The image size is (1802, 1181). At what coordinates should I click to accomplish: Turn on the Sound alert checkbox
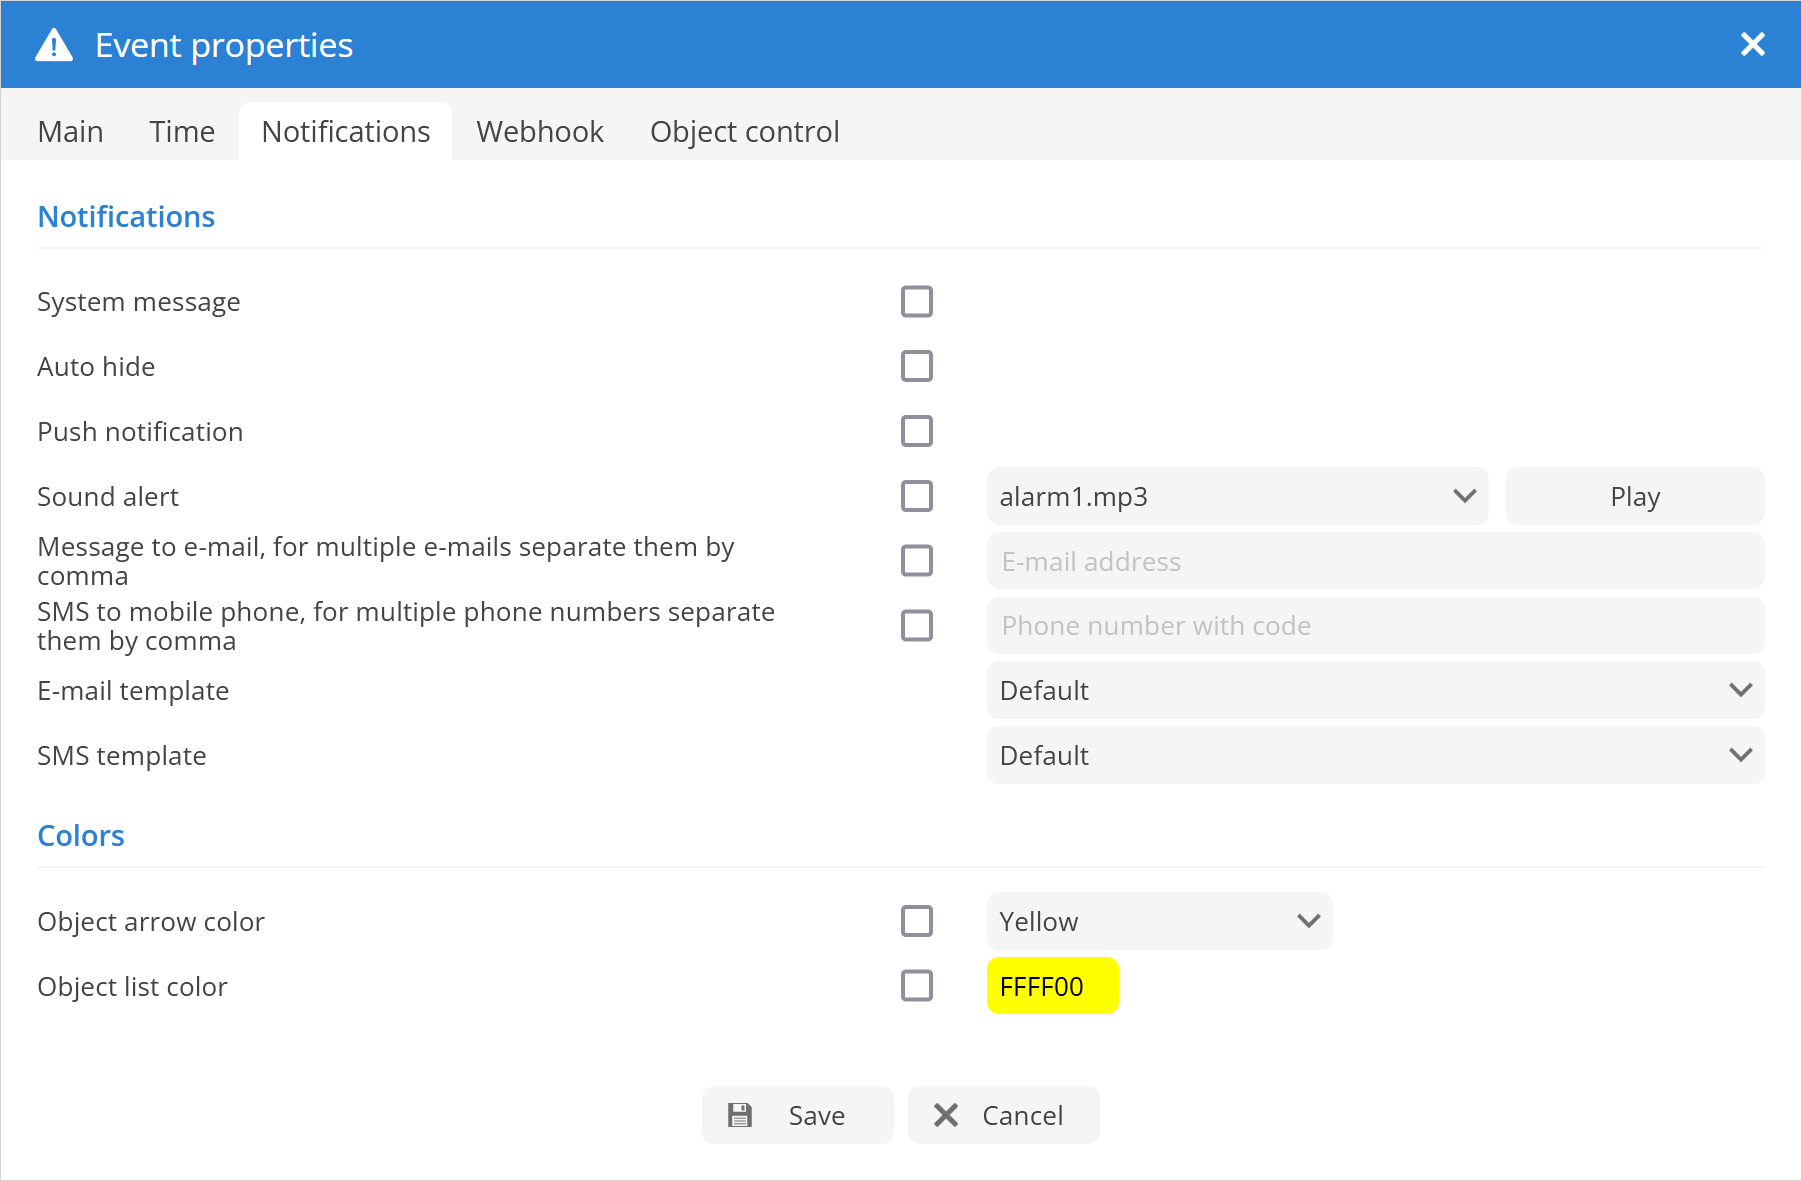click(916, 497)
